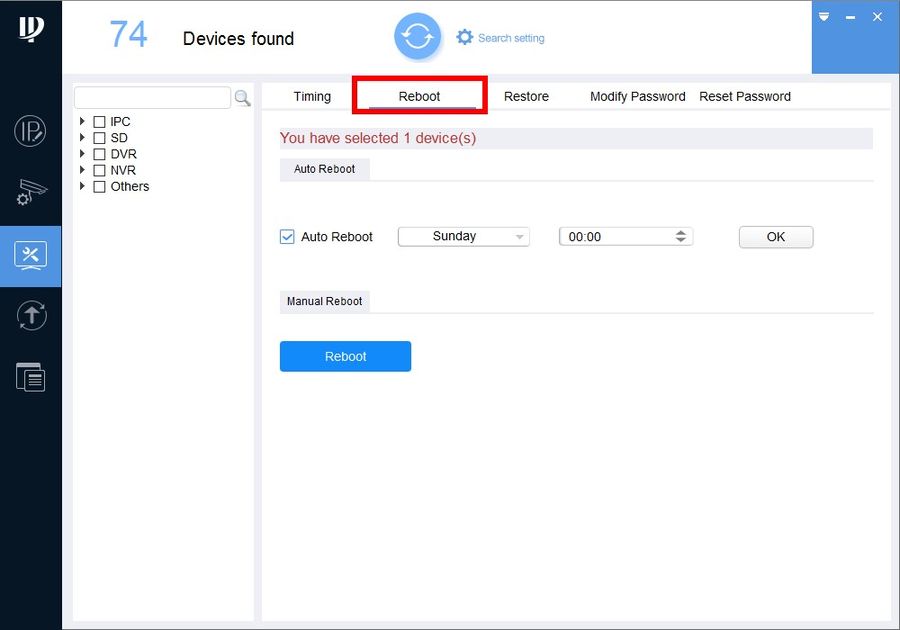Tick the NVR checkbox
This screenshot has height=630, width=900.
[99, 170]
